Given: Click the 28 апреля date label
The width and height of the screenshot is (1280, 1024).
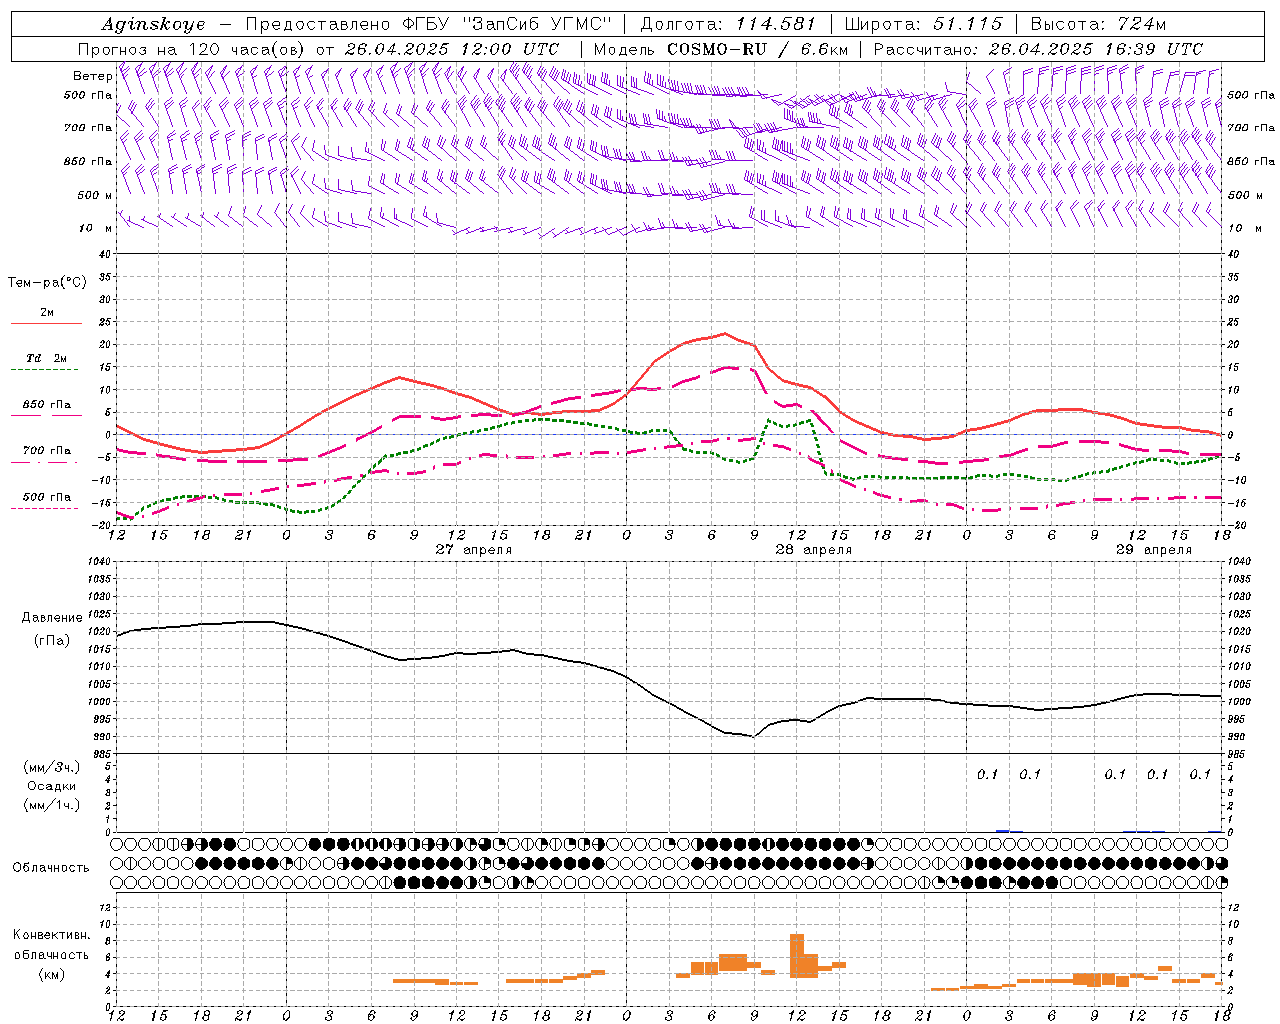Looking at the screenshot, I should pyautogui.click(x=814, y=550).
